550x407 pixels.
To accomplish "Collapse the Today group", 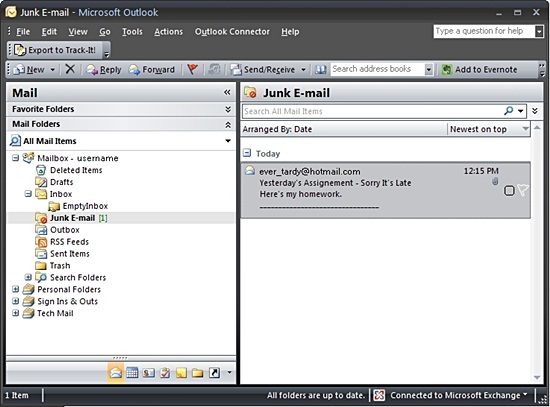I will (x=247, y=153).
